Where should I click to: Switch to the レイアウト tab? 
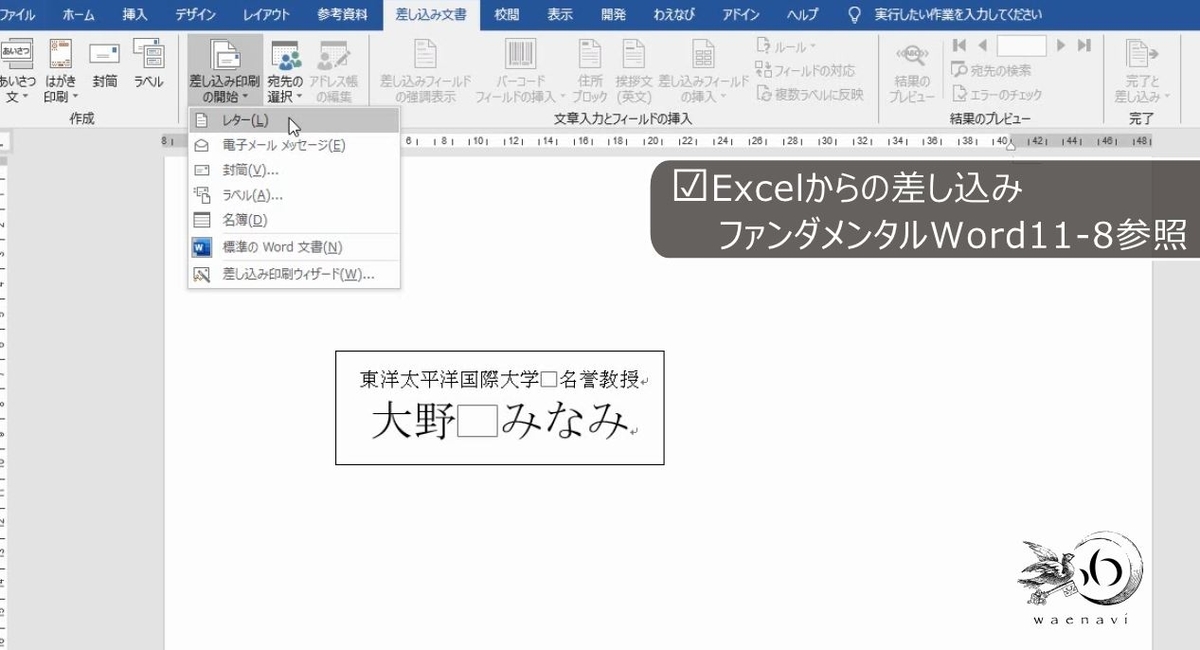coord(266,15)
